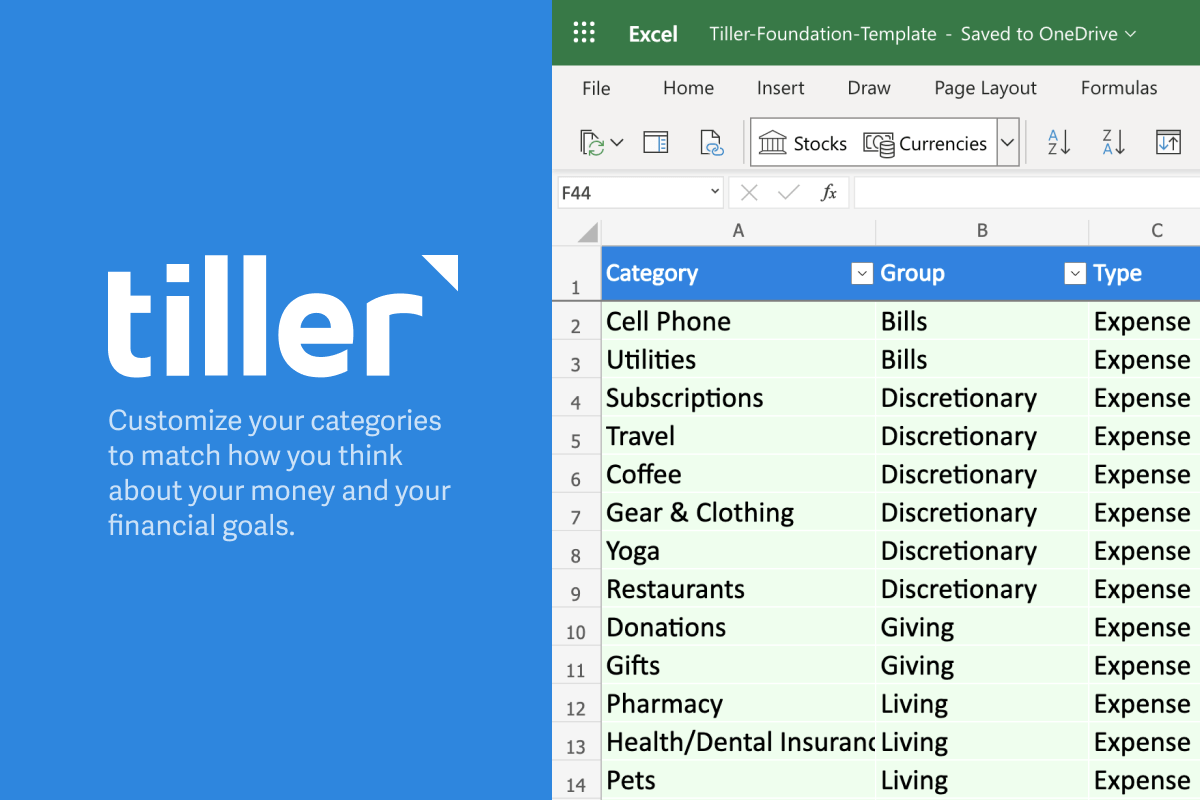Select the Gifts cell in column A

(x=738, y=665)
